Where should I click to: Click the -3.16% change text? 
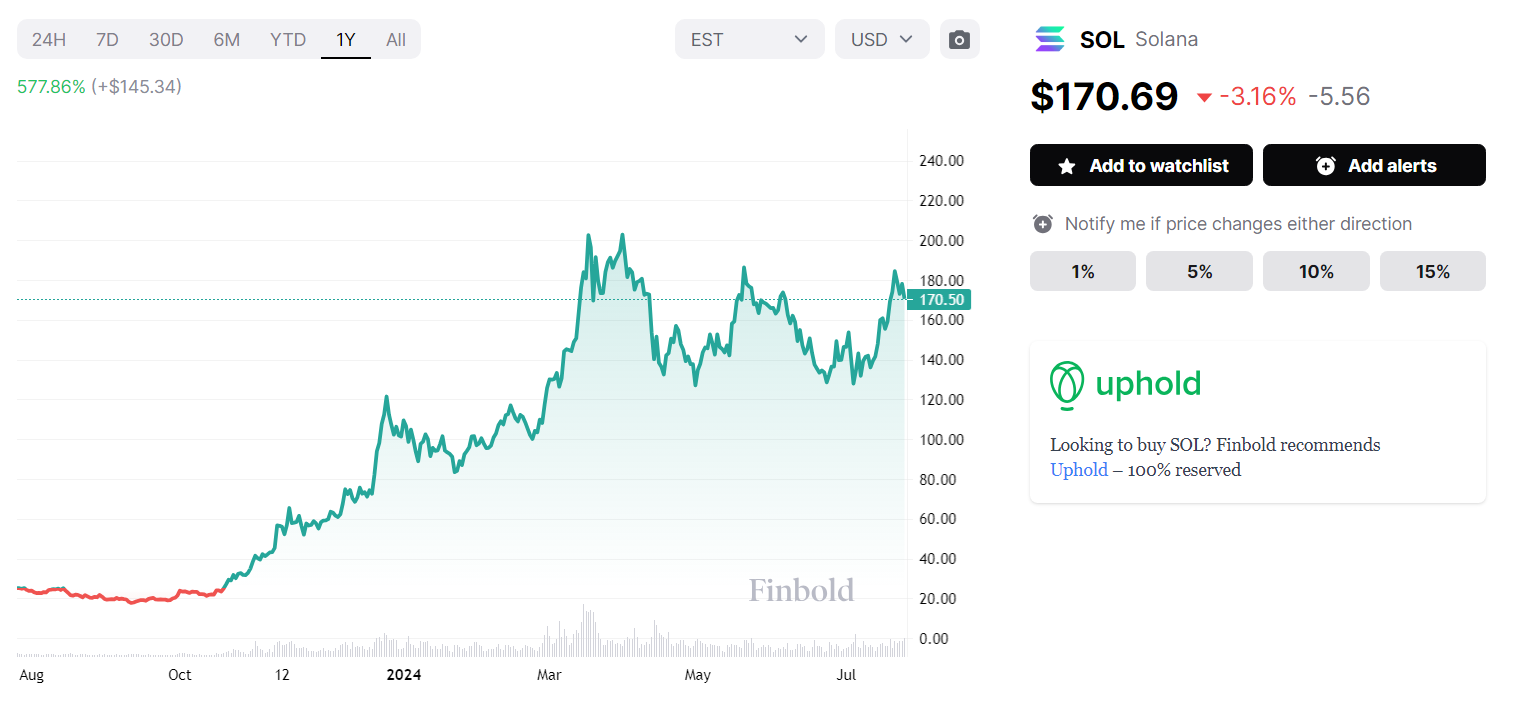pos(1257,97)
